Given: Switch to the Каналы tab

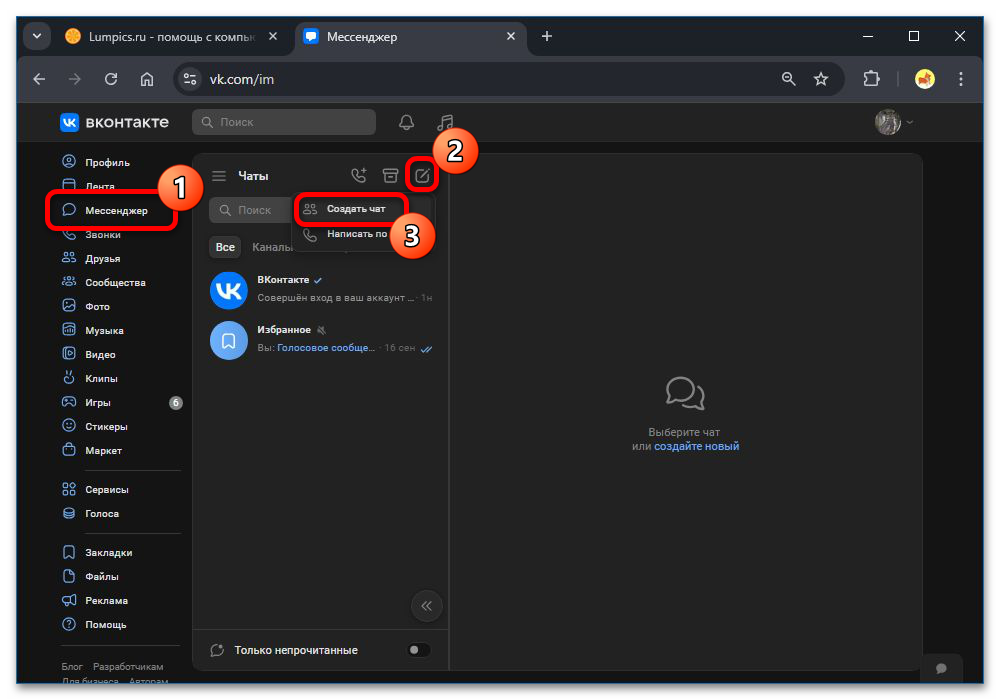Looking at the screenshot, I should [x=272, y=247].
